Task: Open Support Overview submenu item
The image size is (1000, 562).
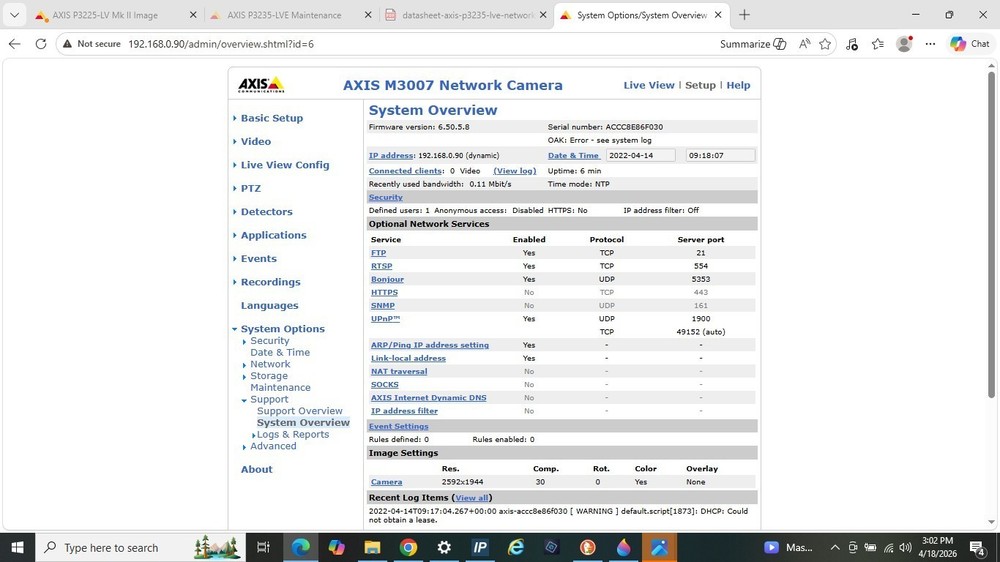Action: pos(300,411)
